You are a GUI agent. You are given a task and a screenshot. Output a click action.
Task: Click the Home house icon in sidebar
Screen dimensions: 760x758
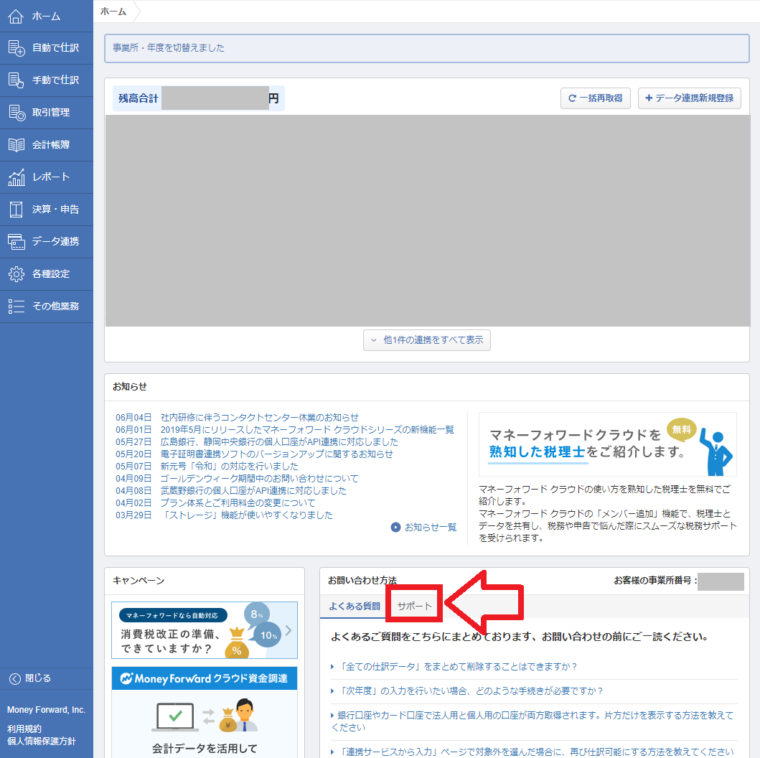16,16
